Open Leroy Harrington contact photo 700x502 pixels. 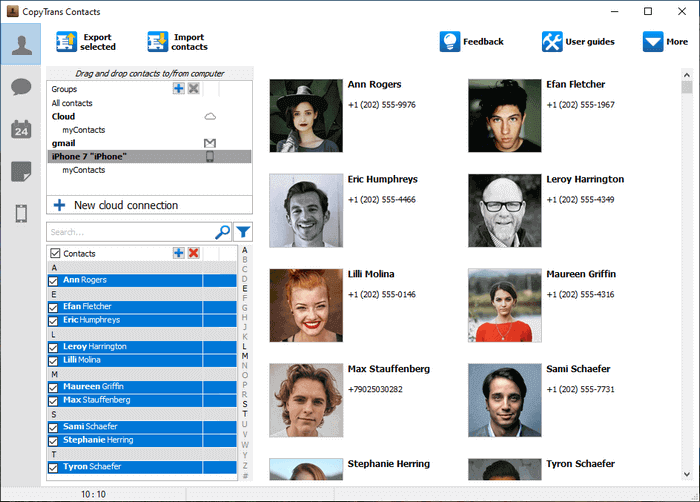[505, 210]
